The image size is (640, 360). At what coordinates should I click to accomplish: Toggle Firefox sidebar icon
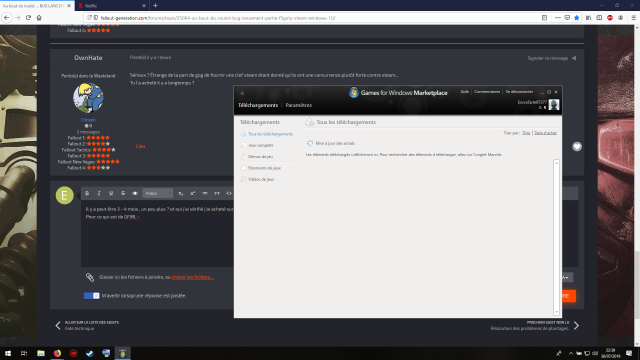(599, 18)
